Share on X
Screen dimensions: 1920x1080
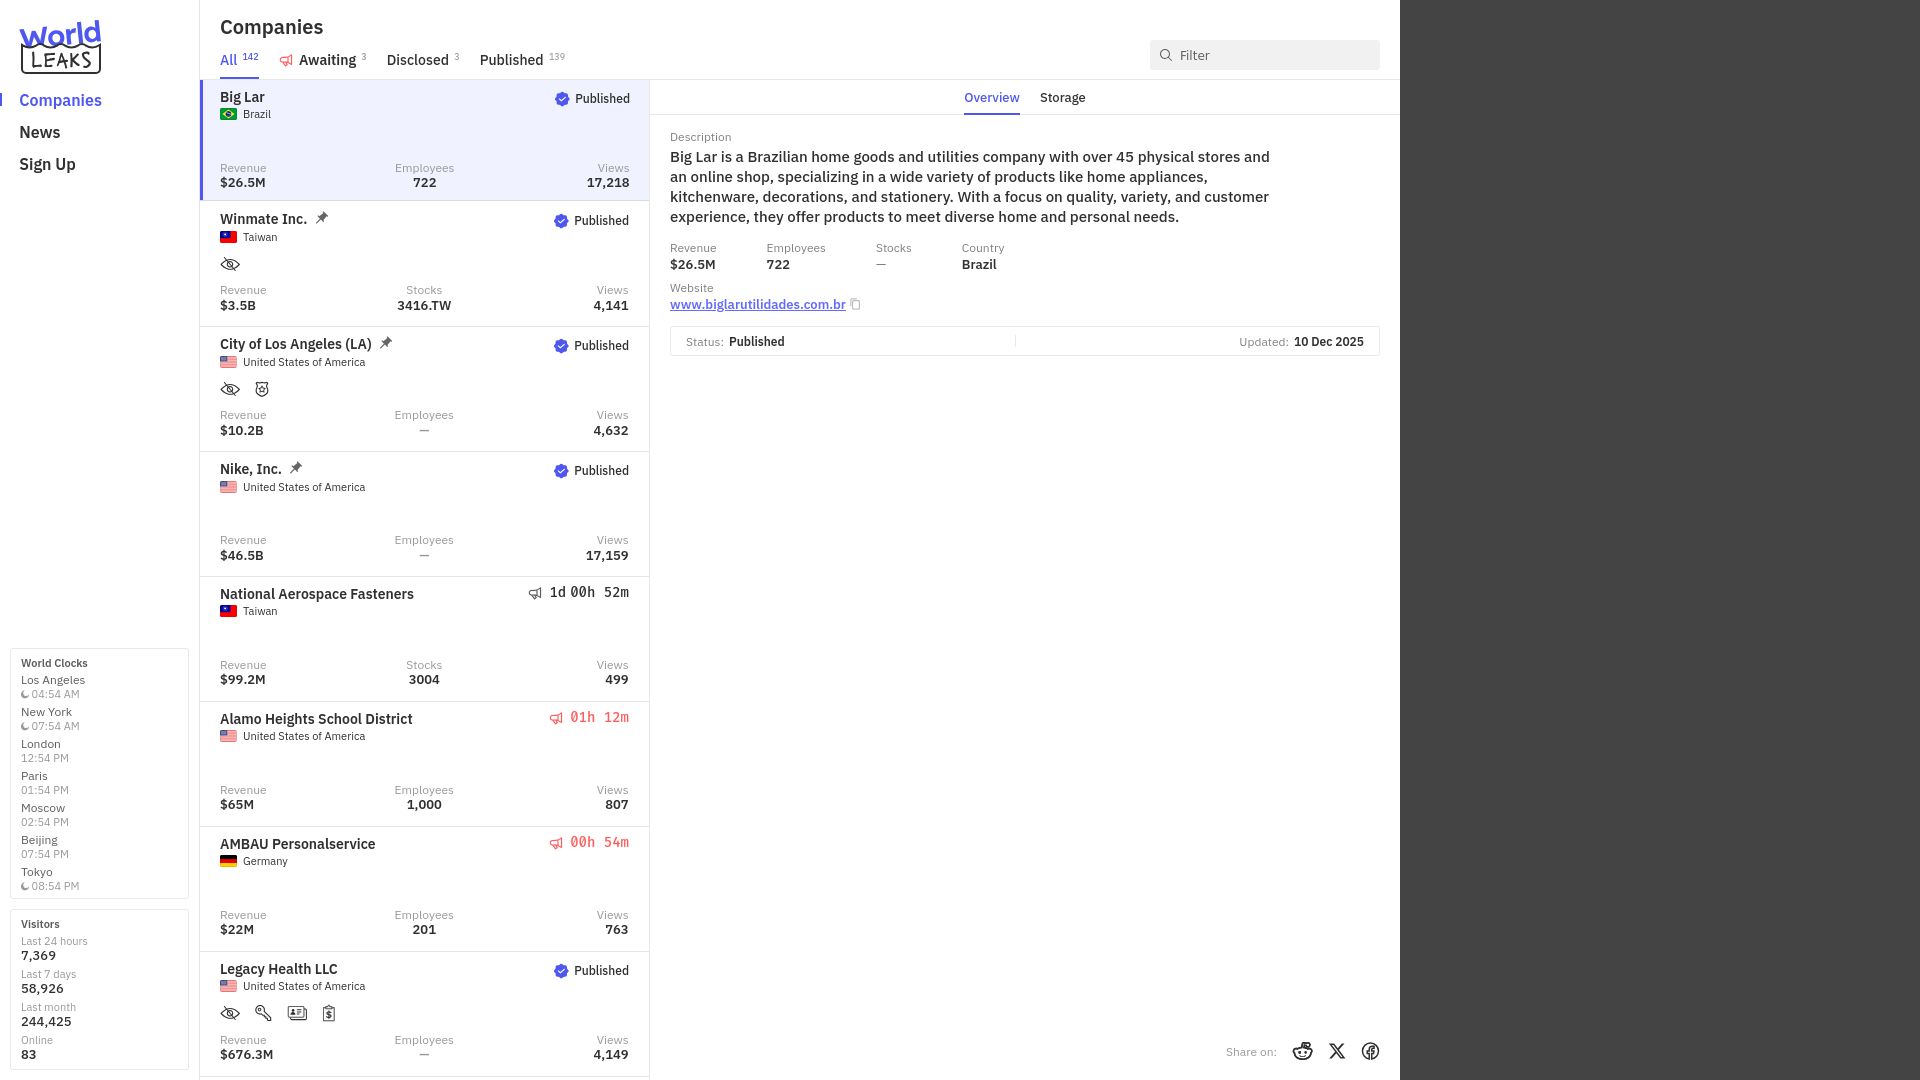1337,1051
